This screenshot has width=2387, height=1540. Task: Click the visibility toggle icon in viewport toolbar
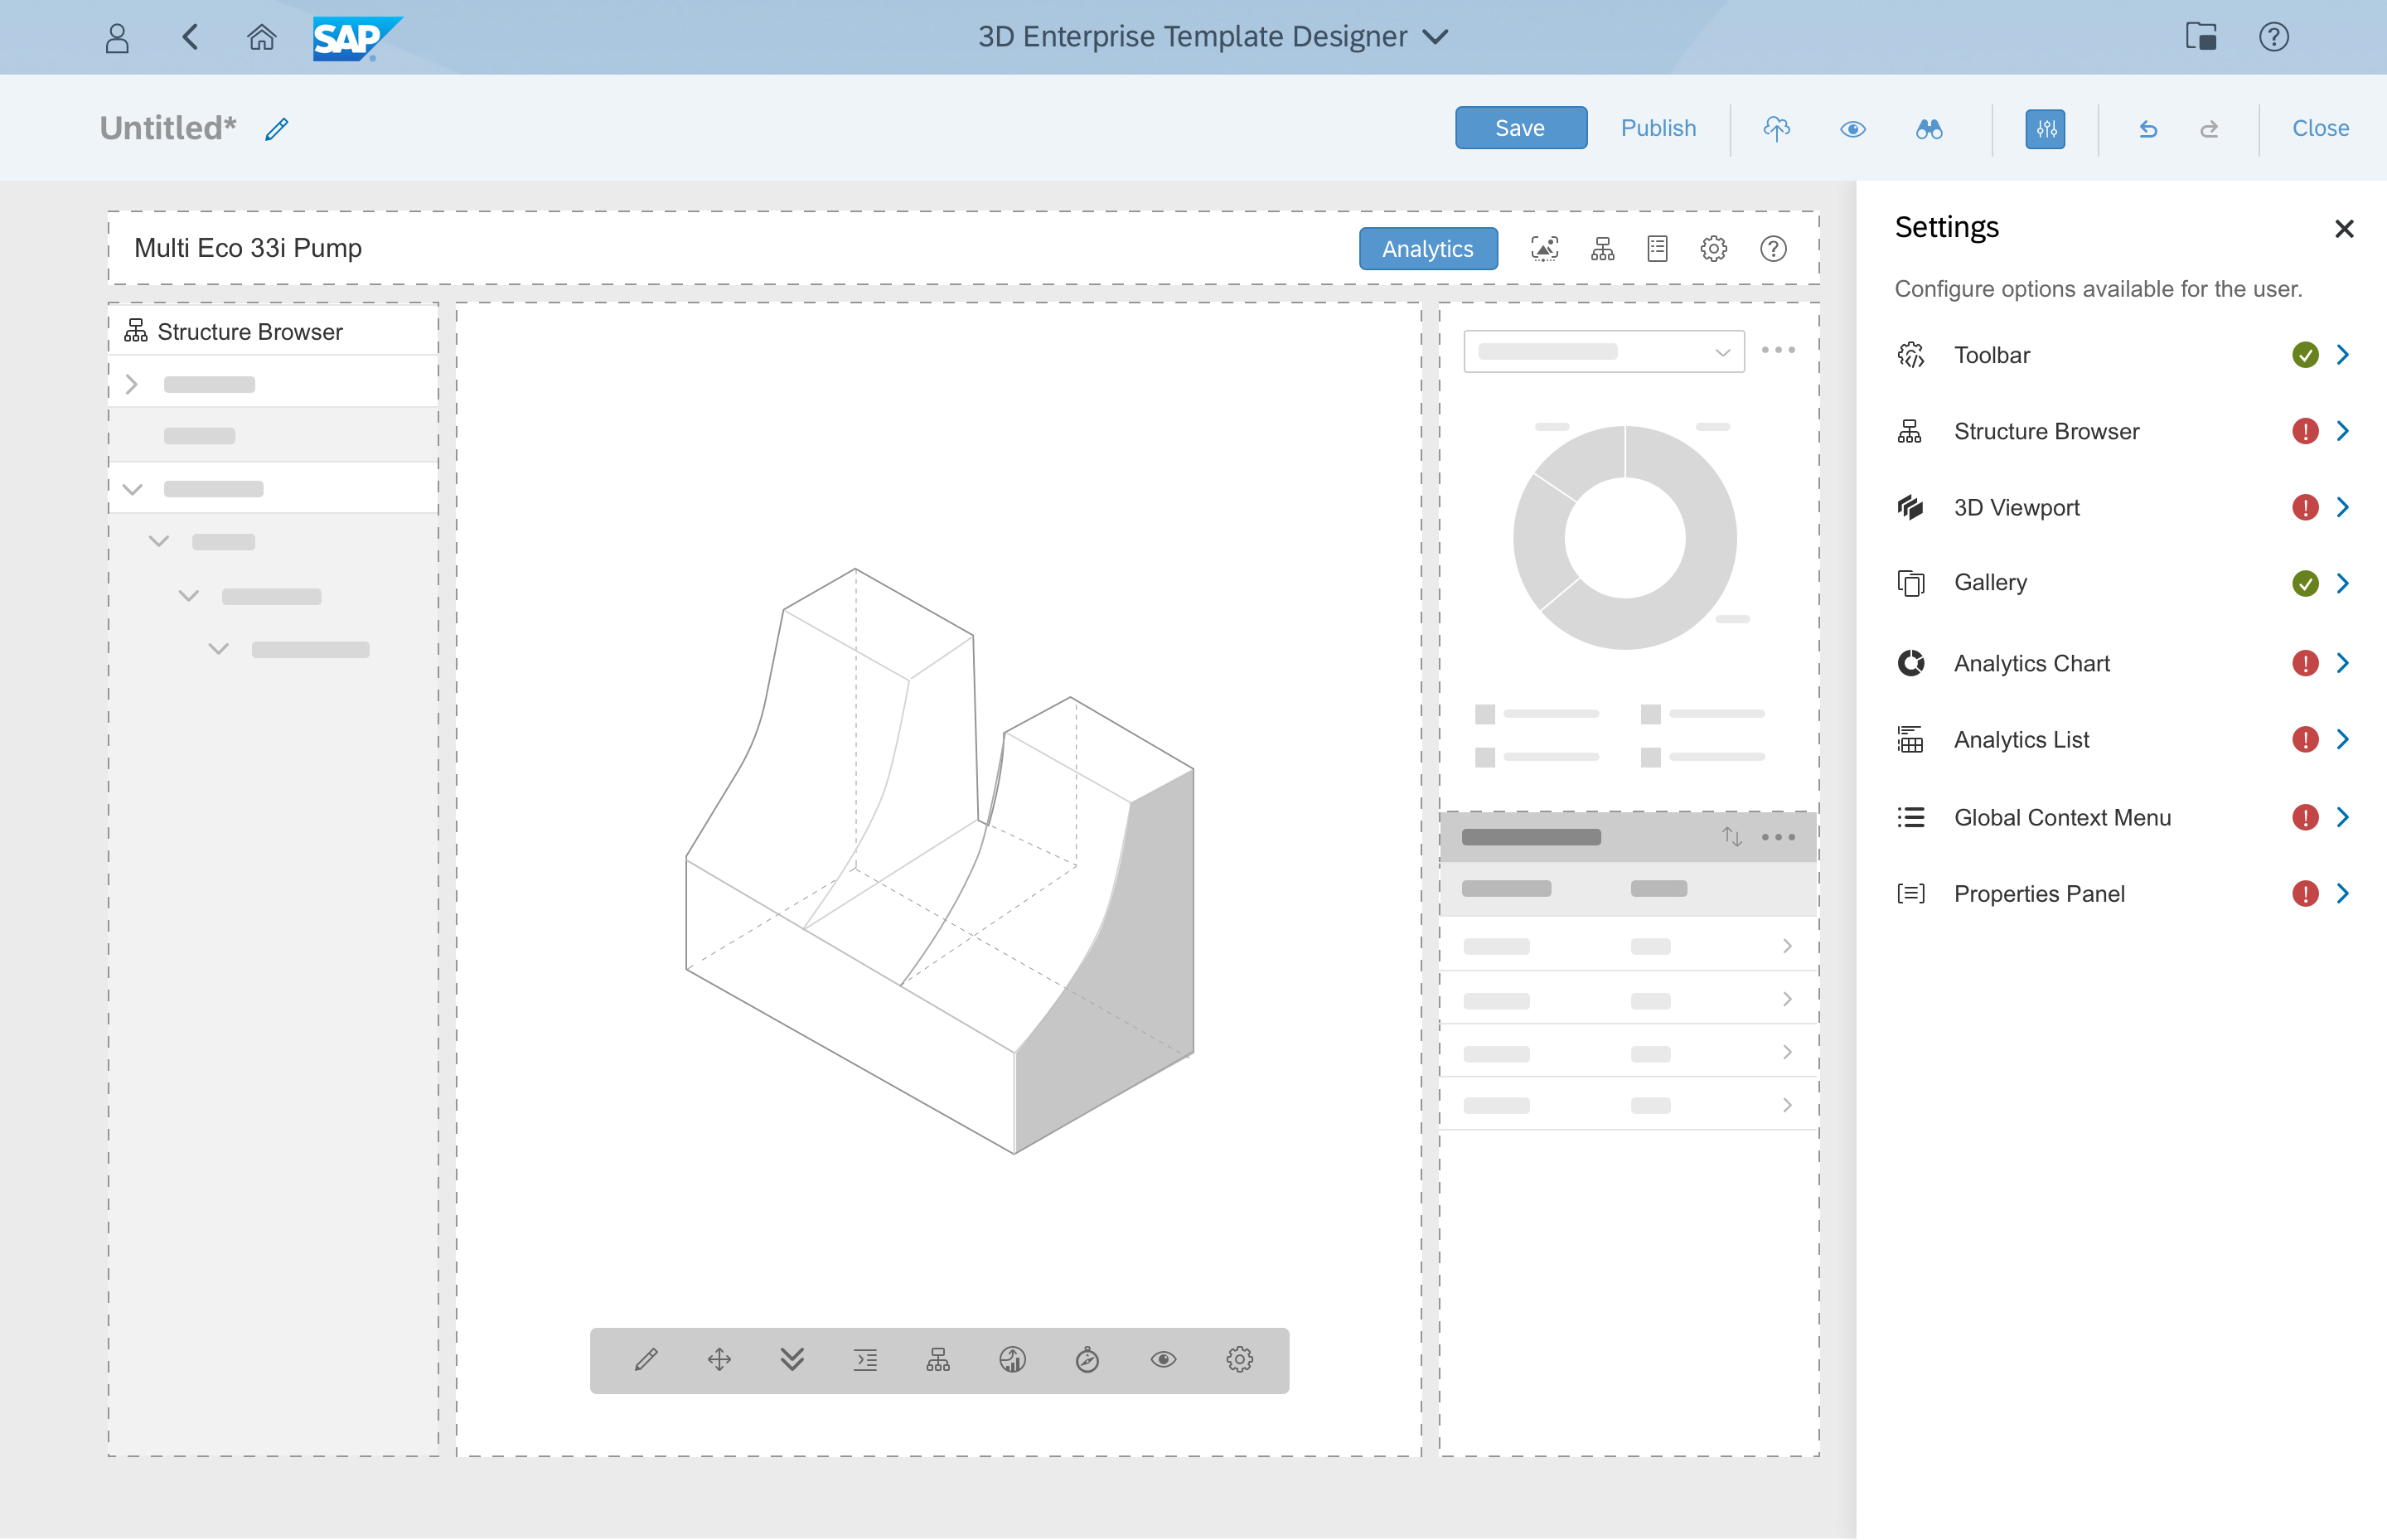click(x=1160, y=1359)
